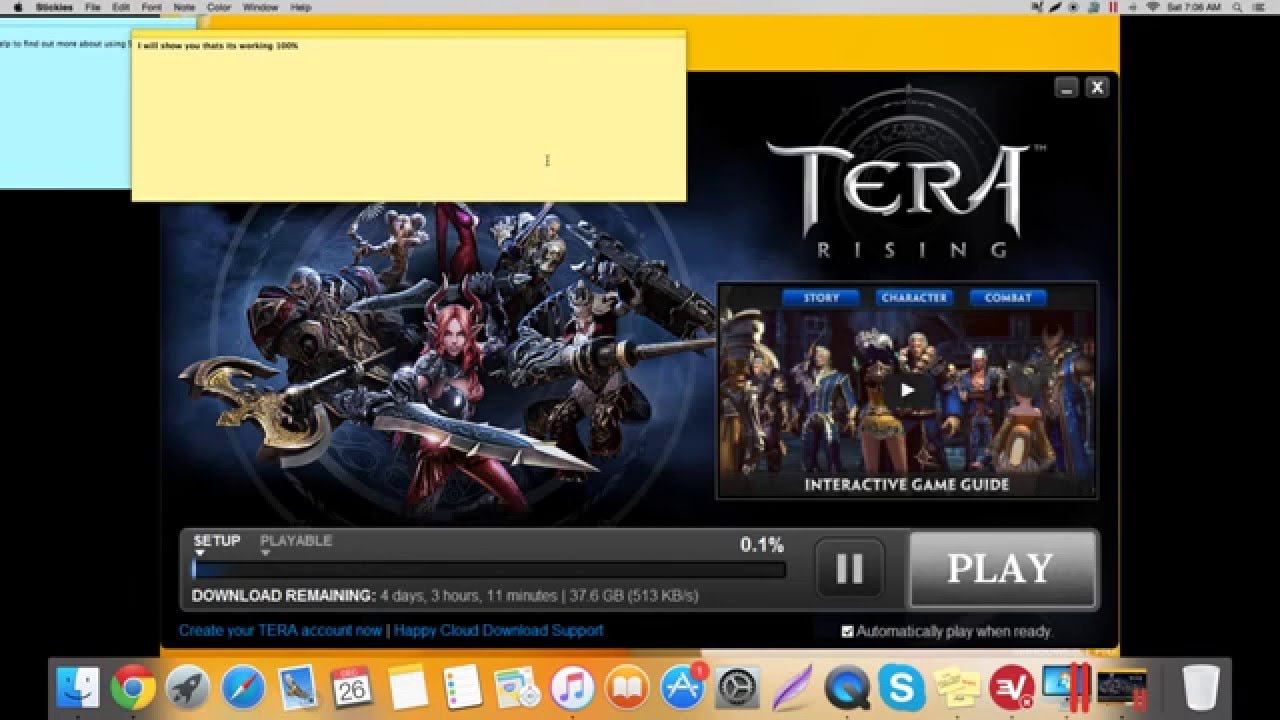Open Calendar showing 26 in dock
The height and width of the screenshot is (720, 1280).
352,687
